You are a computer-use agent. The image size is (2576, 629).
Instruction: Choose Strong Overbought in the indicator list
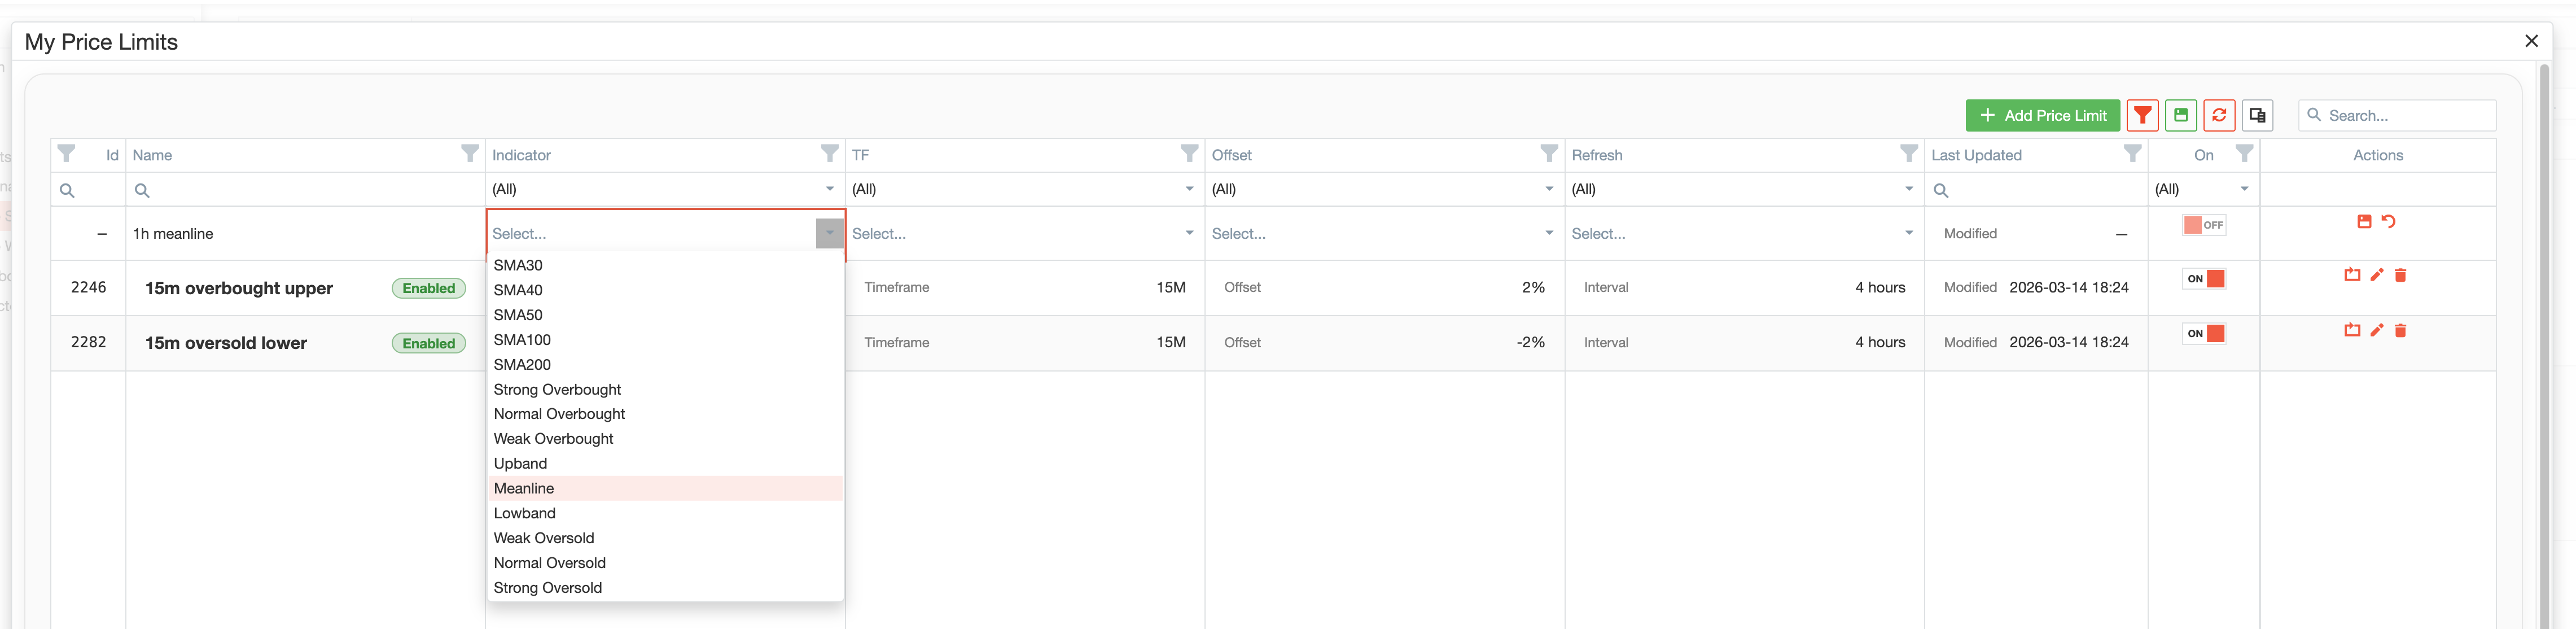point(557,389)
